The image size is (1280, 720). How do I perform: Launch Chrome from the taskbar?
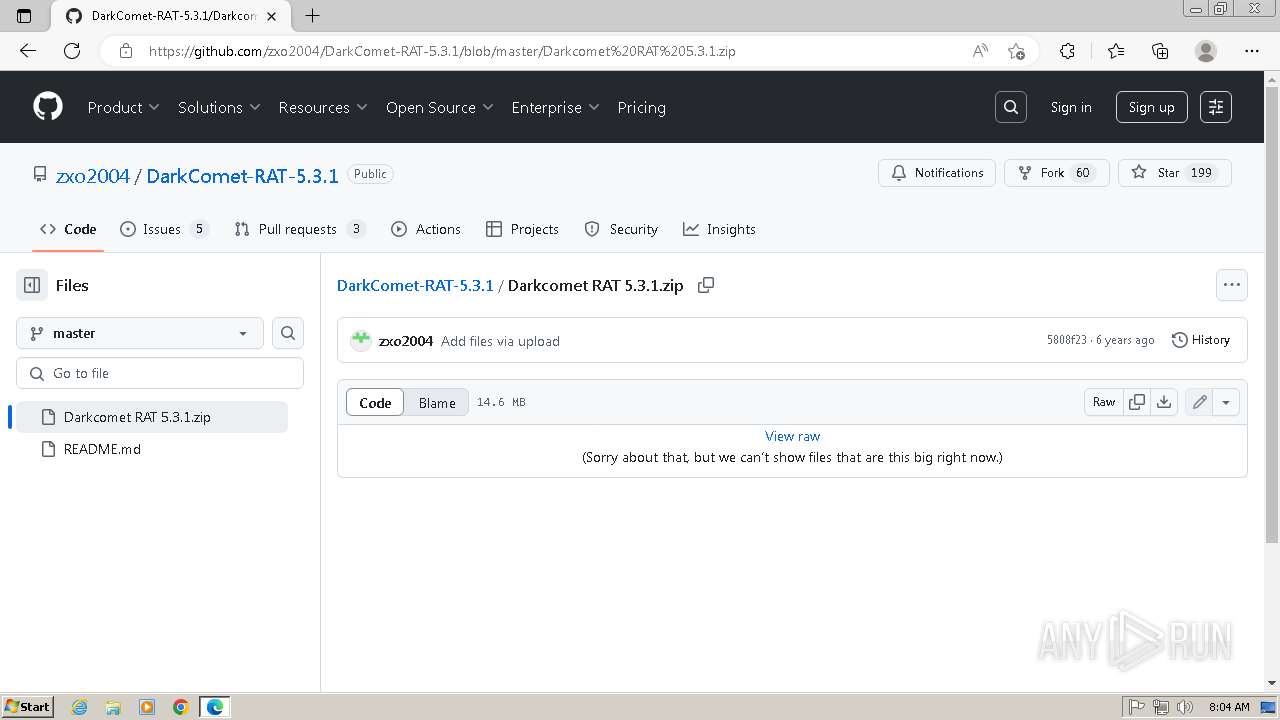coord(180,707)
